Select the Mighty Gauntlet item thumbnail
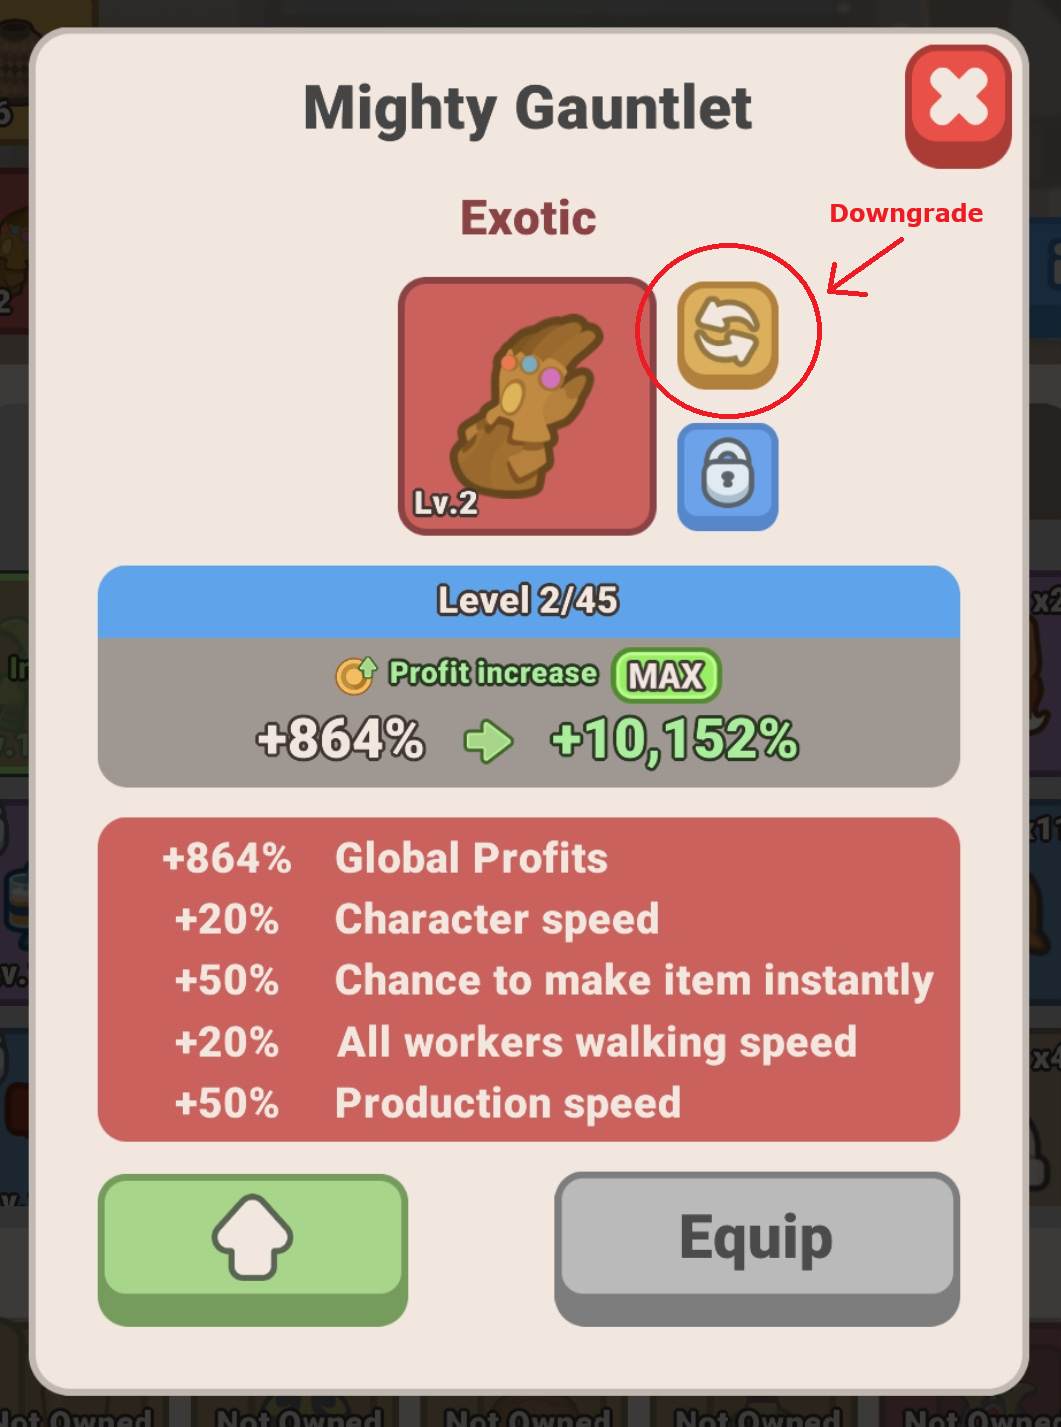 click(527, 406)
